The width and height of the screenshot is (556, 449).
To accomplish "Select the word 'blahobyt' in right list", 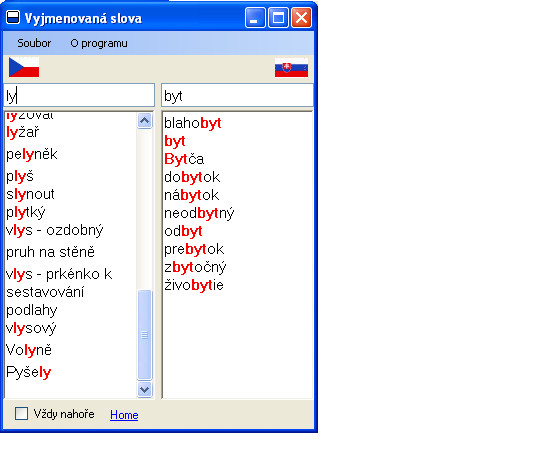I will click(x=193, y=123).
